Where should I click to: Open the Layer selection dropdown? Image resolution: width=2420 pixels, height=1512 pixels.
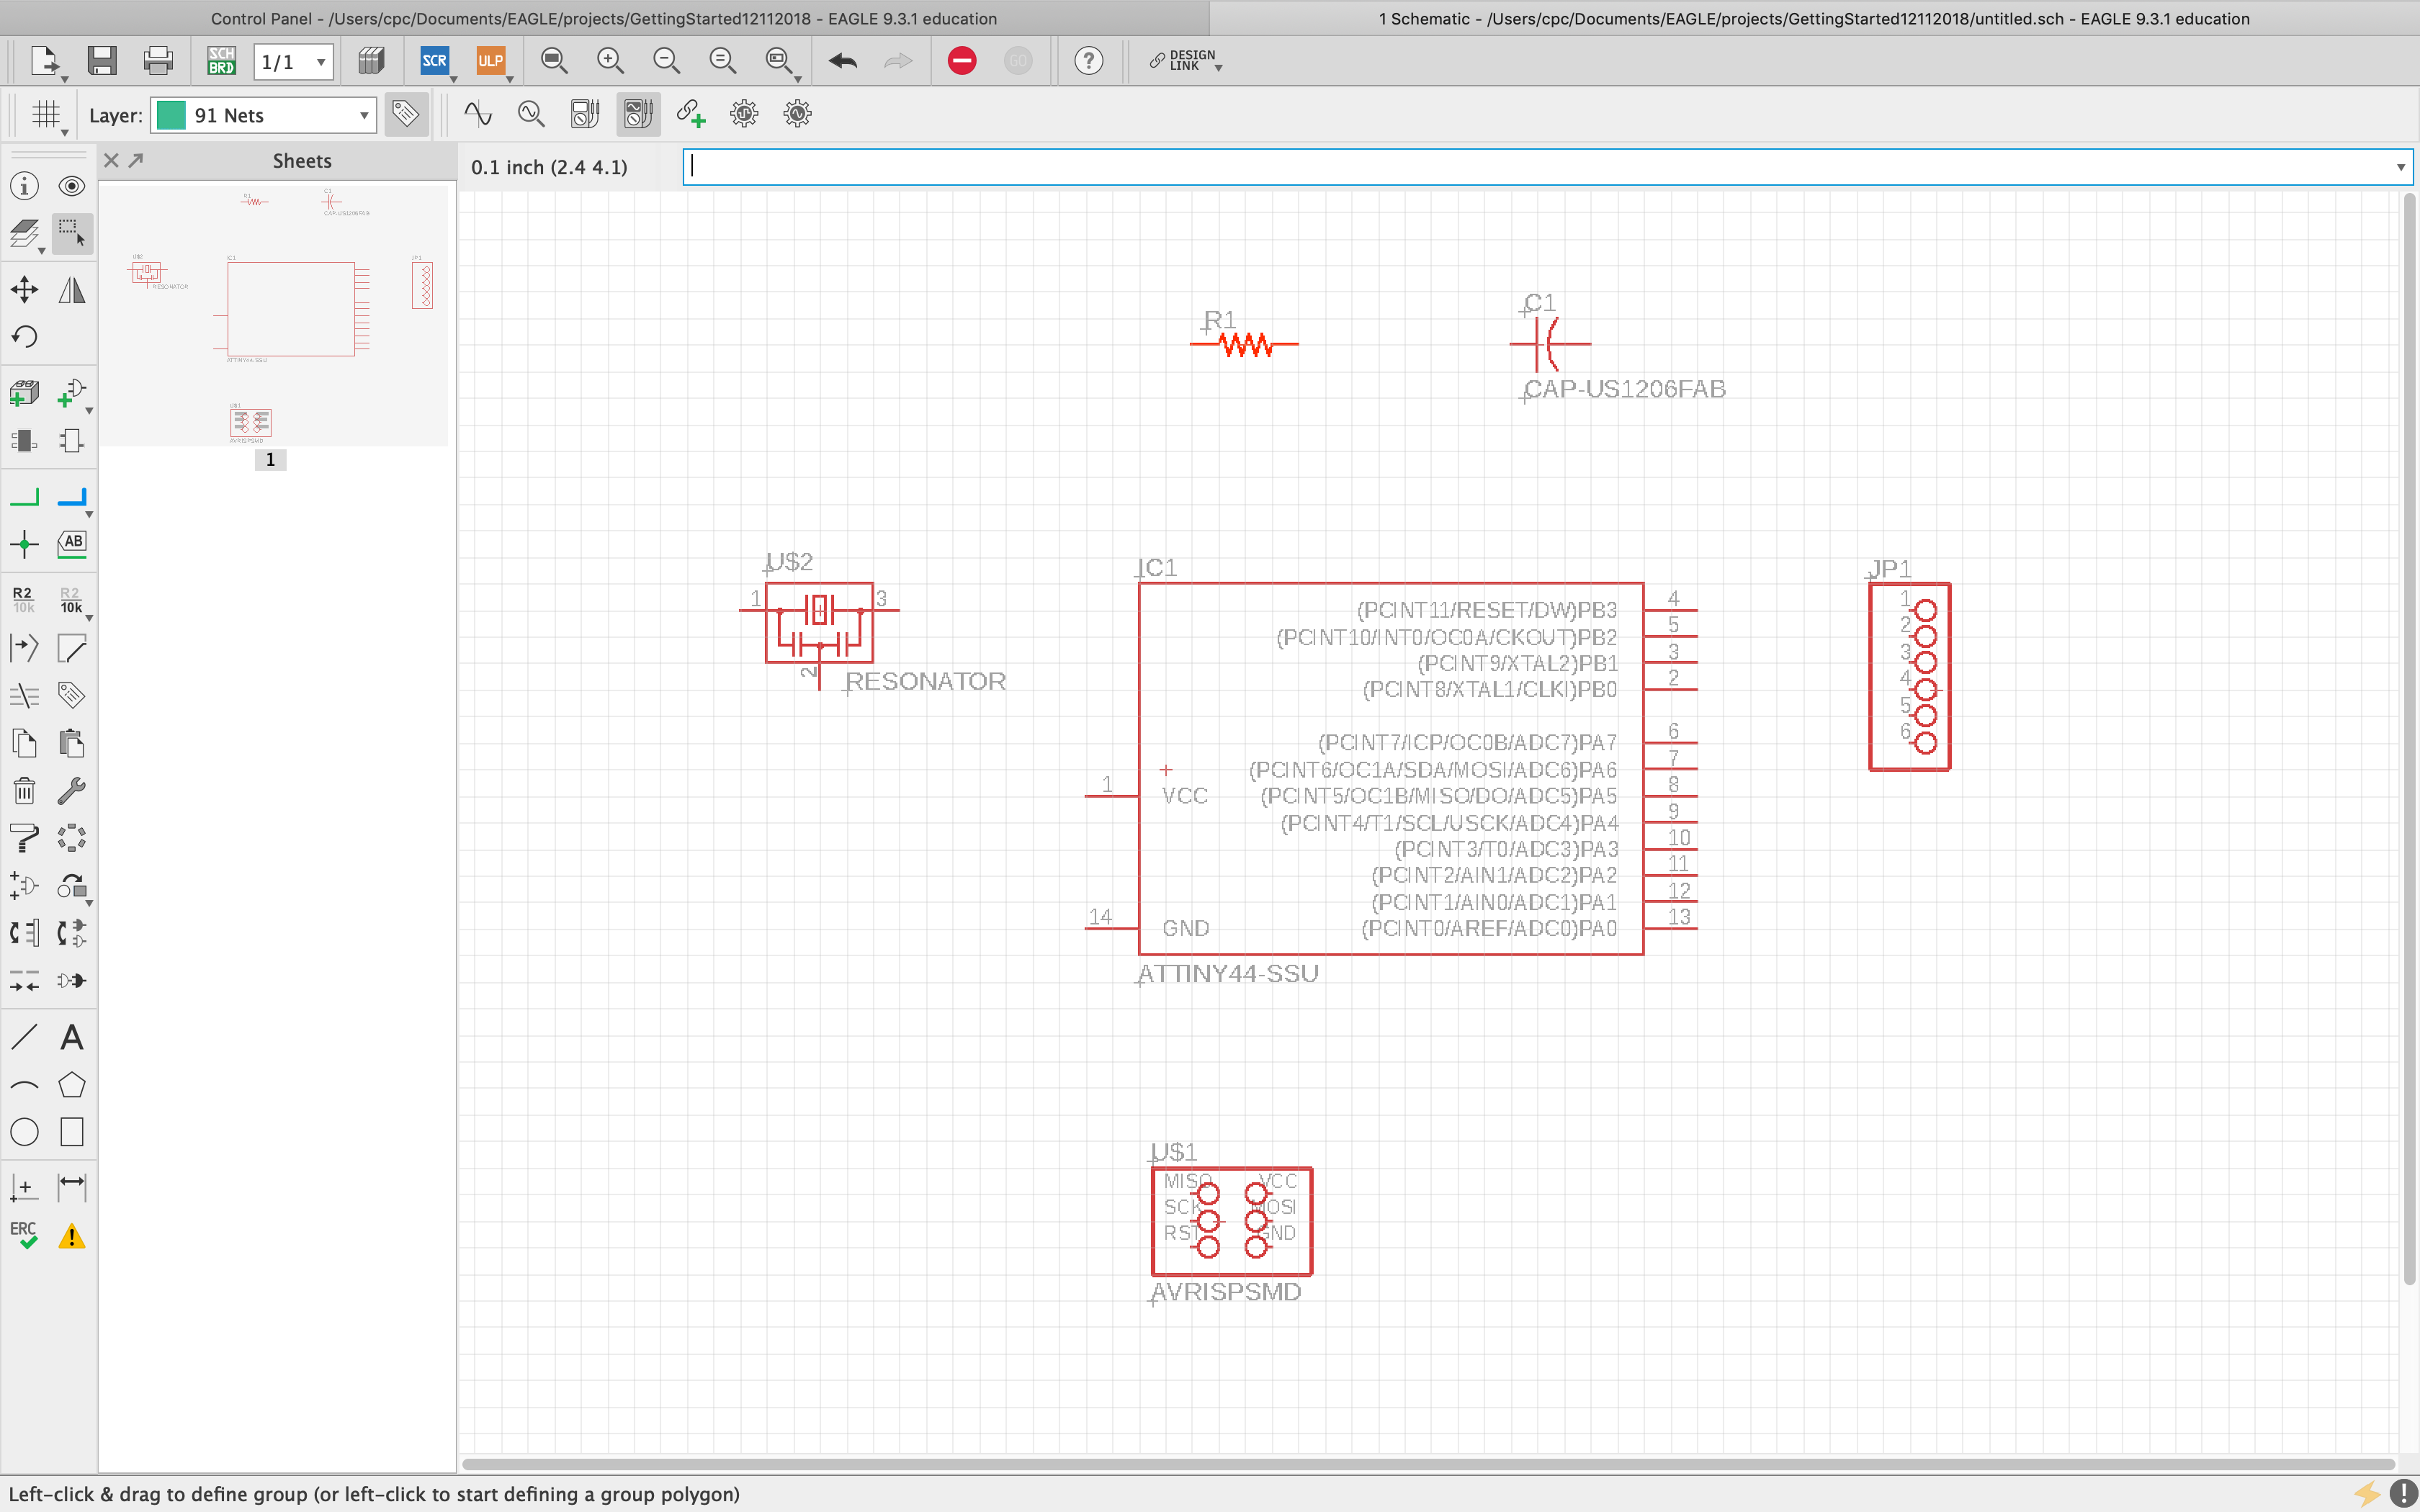262,114
